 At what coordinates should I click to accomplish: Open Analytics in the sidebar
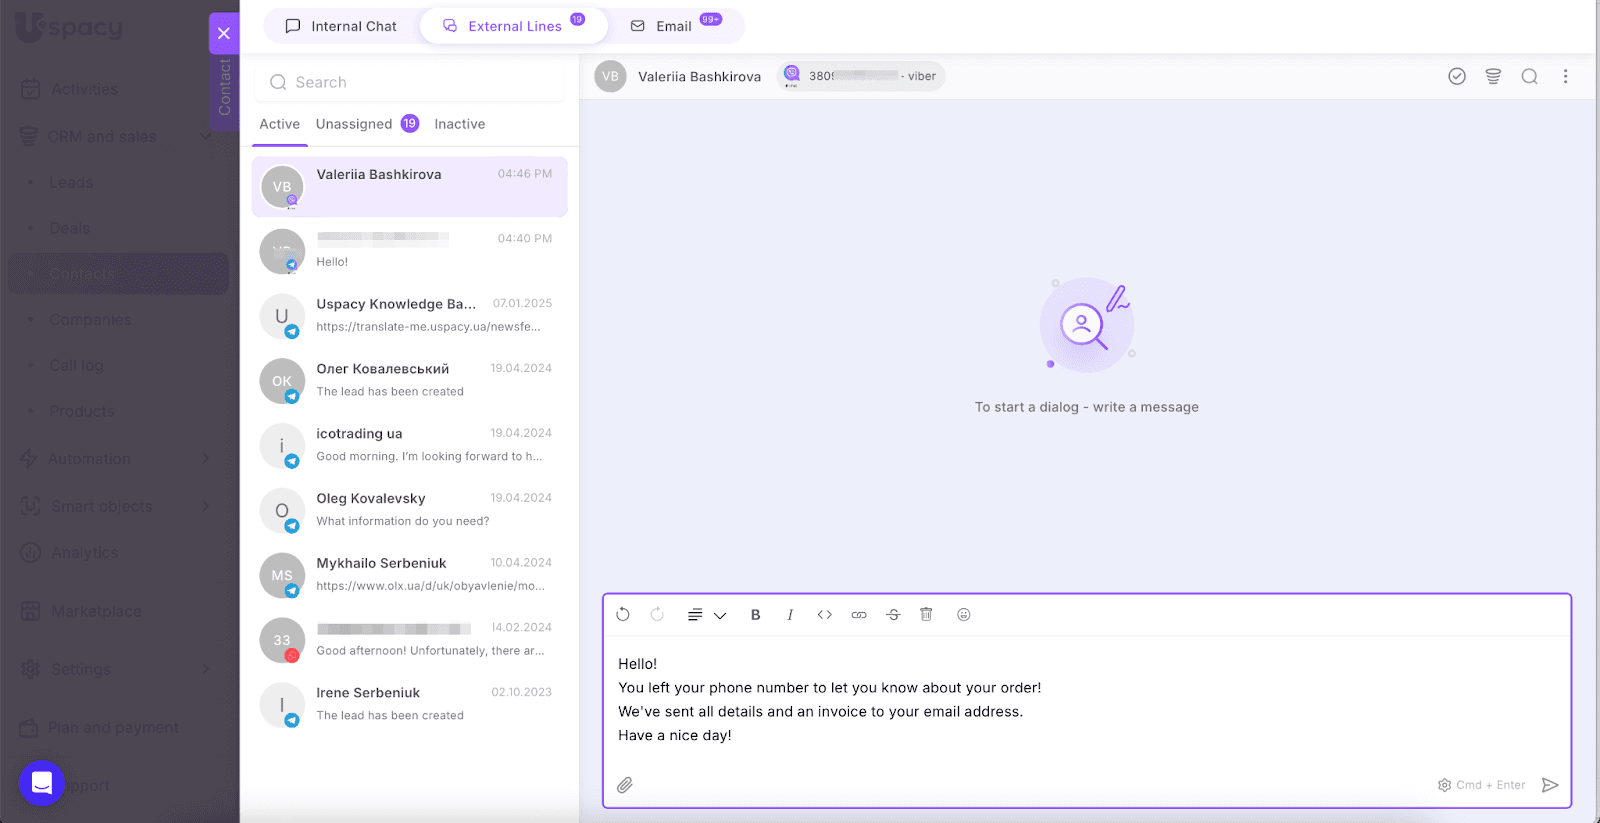click(x=84, y=552)
